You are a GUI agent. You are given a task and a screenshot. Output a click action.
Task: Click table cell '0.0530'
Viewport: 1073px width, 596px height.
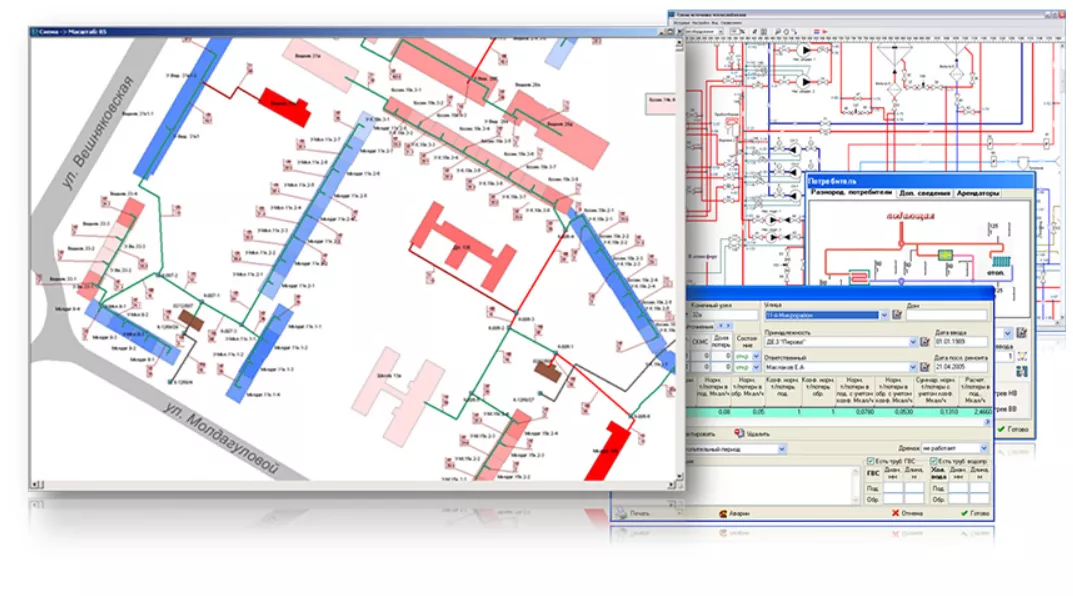904,412
